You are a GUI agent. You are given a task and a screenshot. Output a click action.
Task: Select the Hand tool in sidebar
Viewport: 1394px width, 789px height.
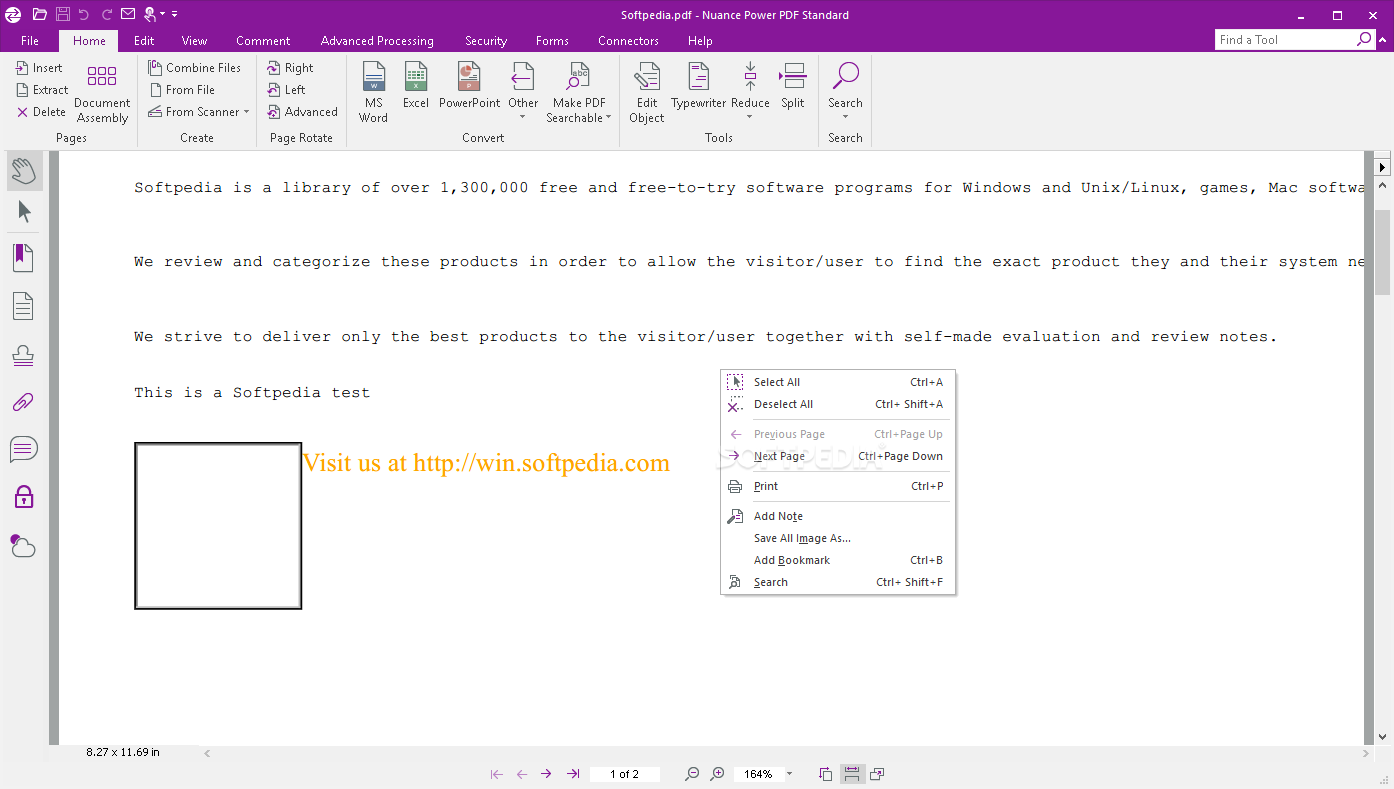coord(24,171)
